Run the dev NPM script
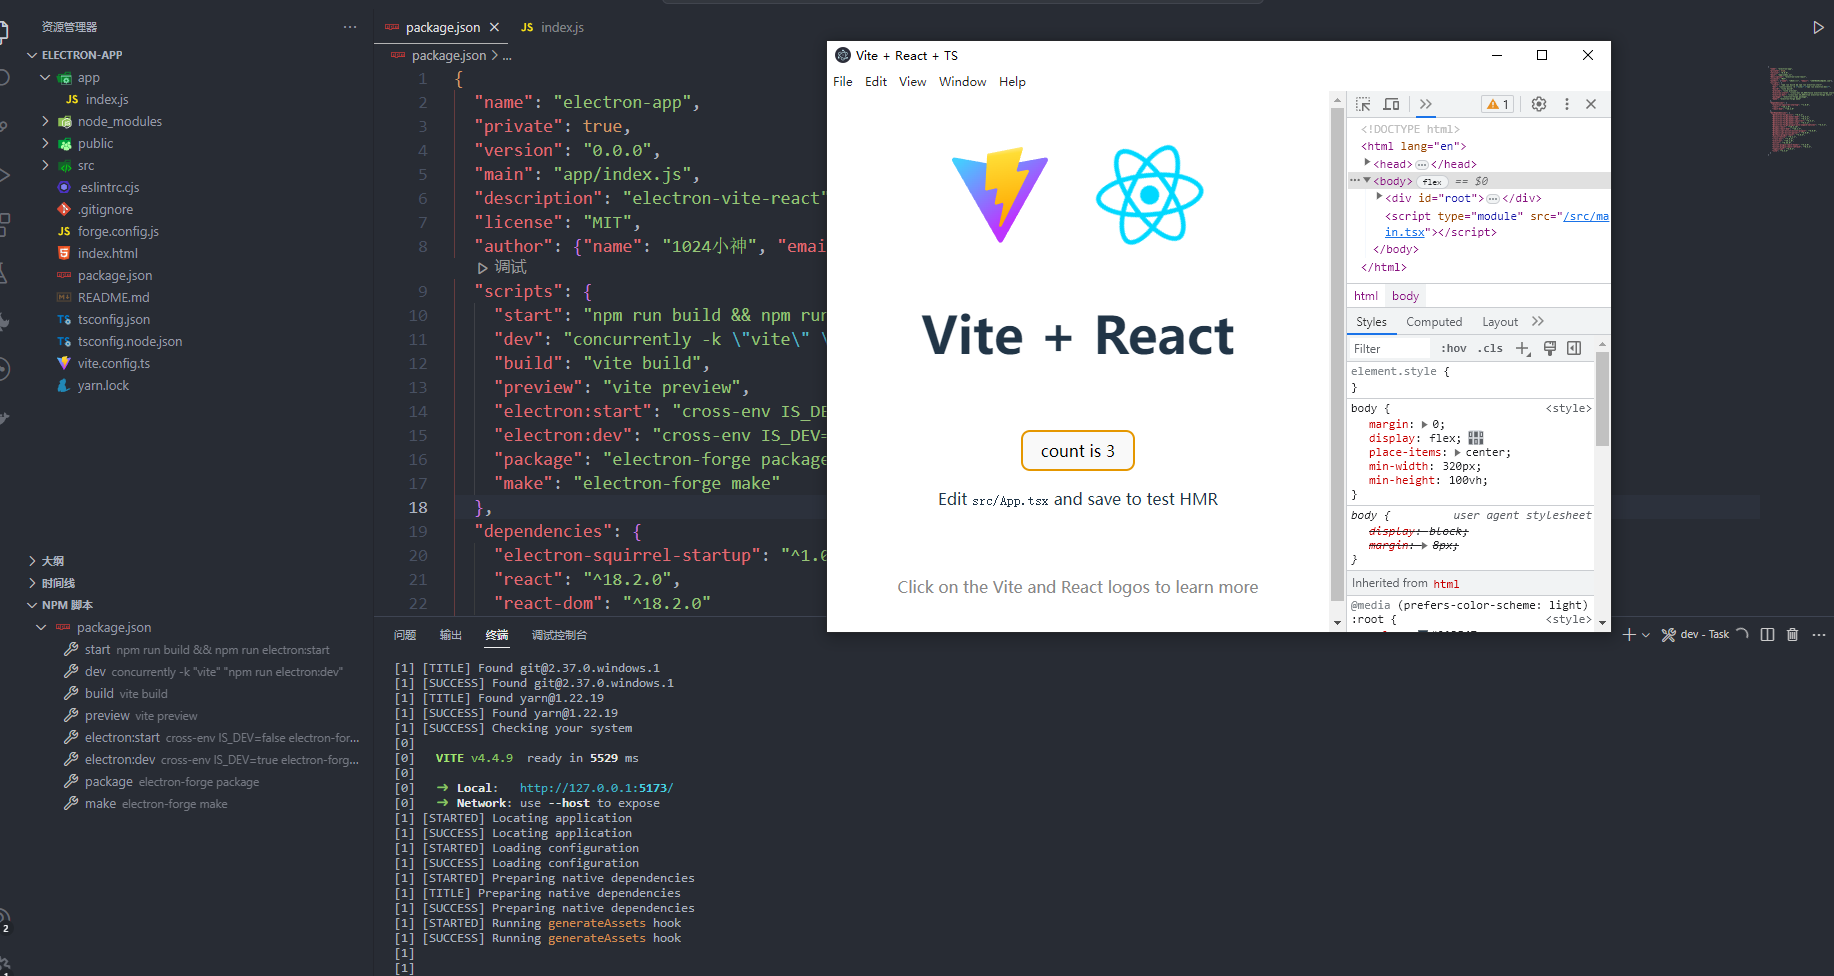Image resolution: width=1834 pixels, height=976 pixels. (x=95, y=671)
